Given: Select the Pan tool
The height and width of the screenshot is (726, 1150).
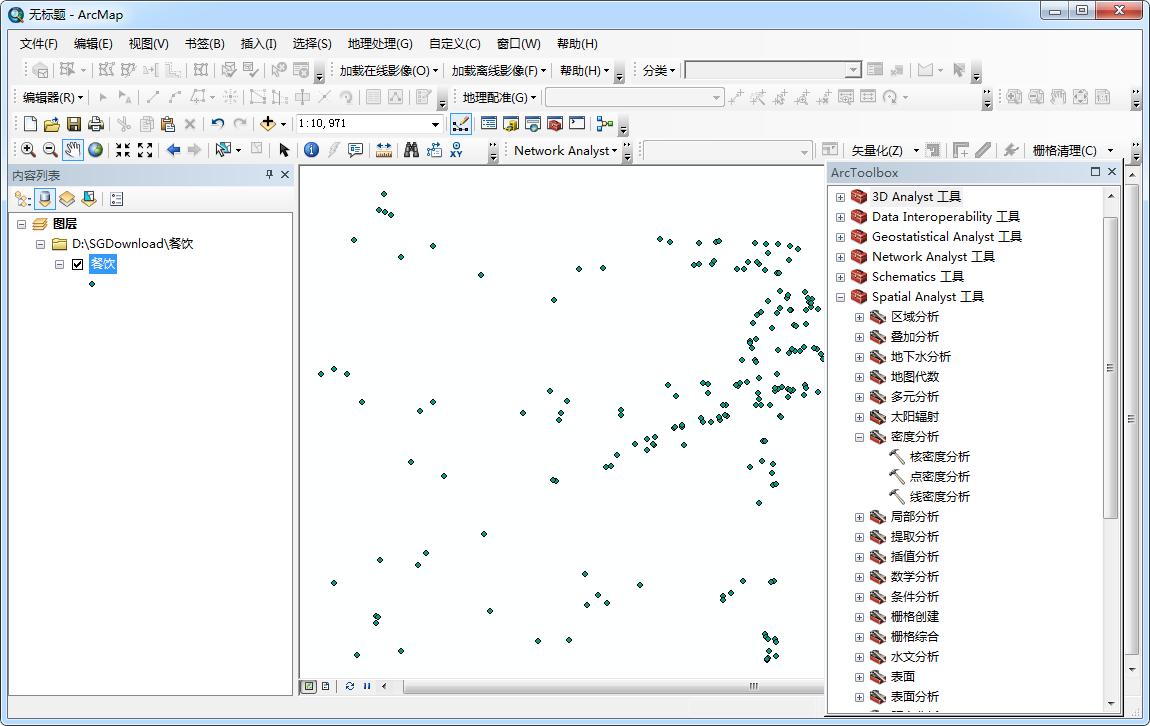Looking at the screenshot, I should click(x=71, y=150).
